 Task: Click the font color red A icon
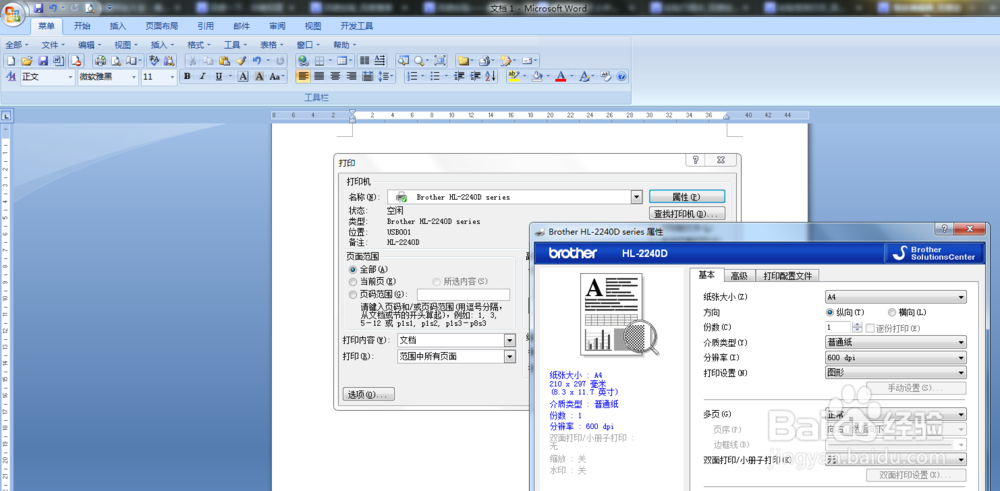[x=561, y=77]
